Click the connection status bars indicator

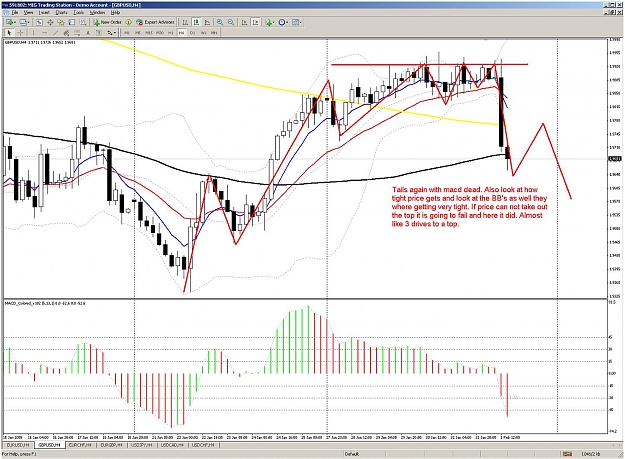pos(567,454)
